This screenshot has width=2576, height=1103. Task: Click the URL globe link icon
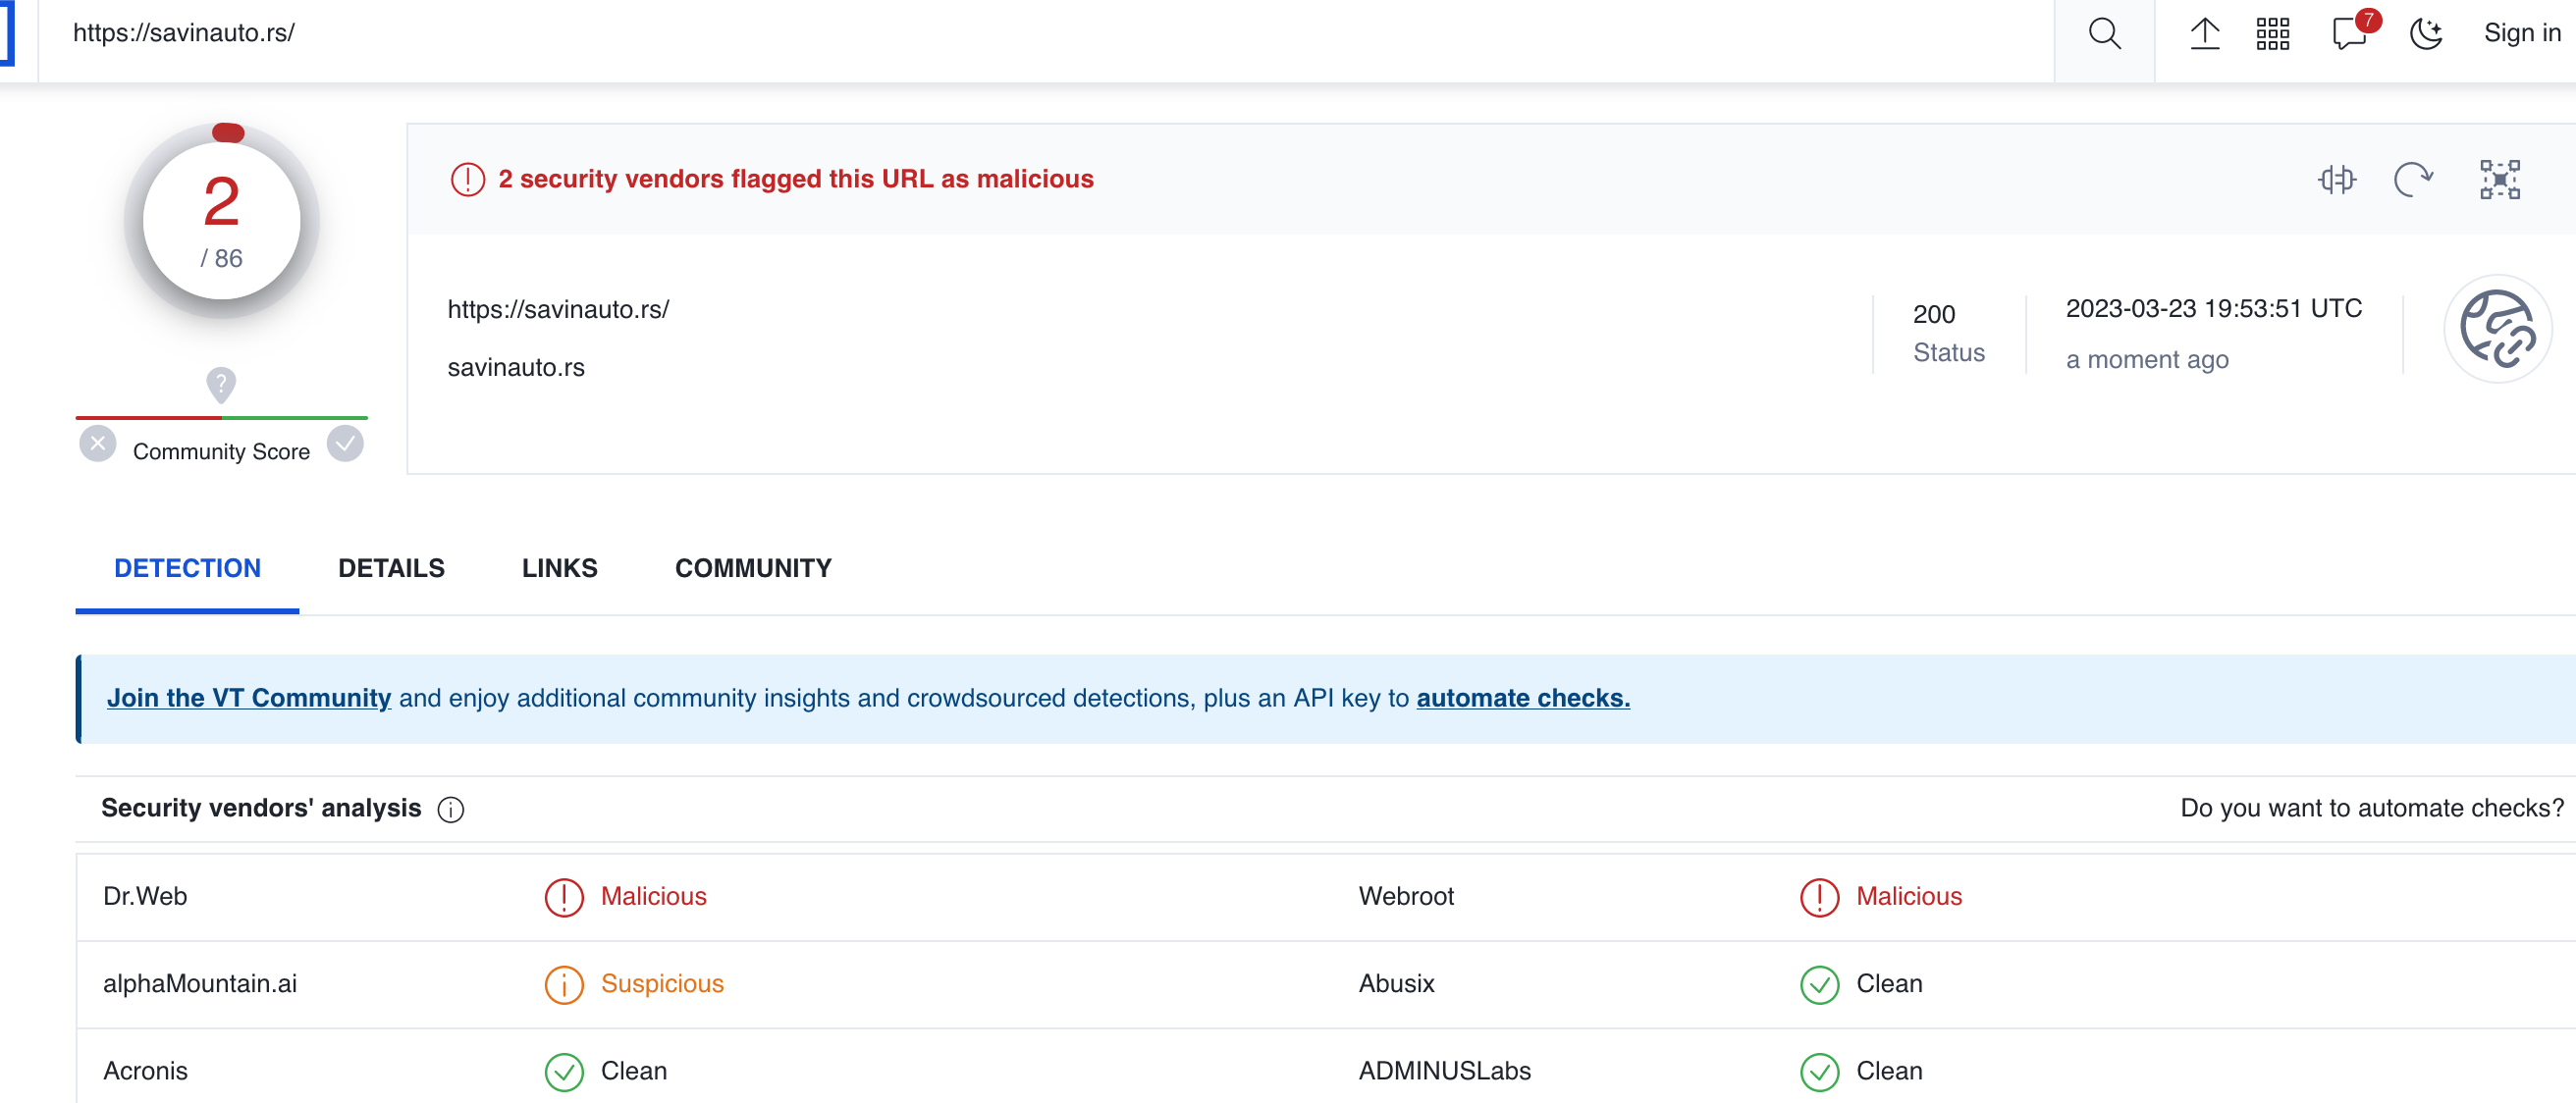click(2497, 329)
